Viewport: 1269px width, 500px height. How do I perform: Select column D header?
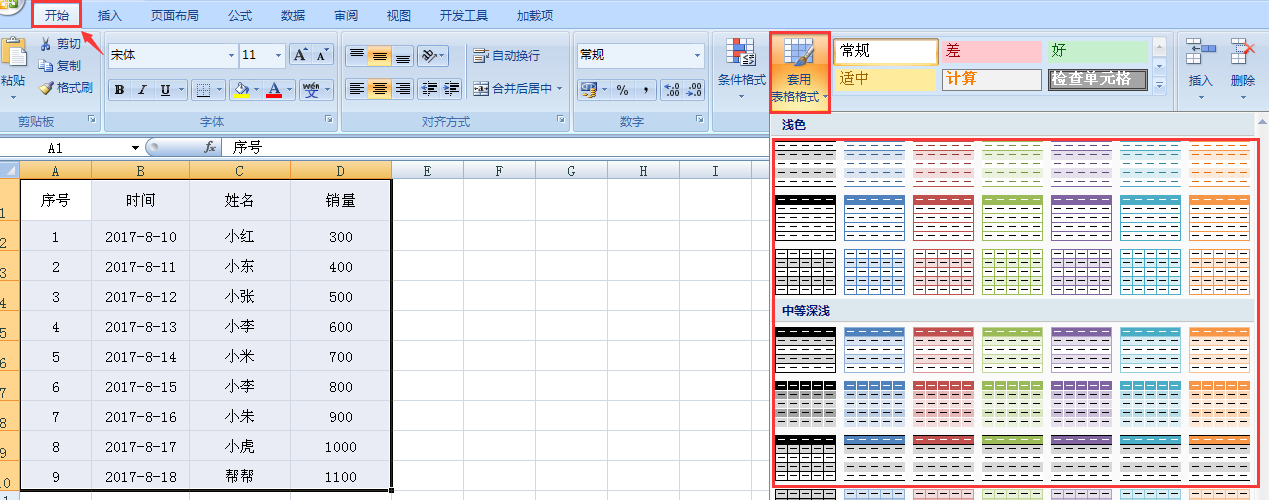point(340,171)
